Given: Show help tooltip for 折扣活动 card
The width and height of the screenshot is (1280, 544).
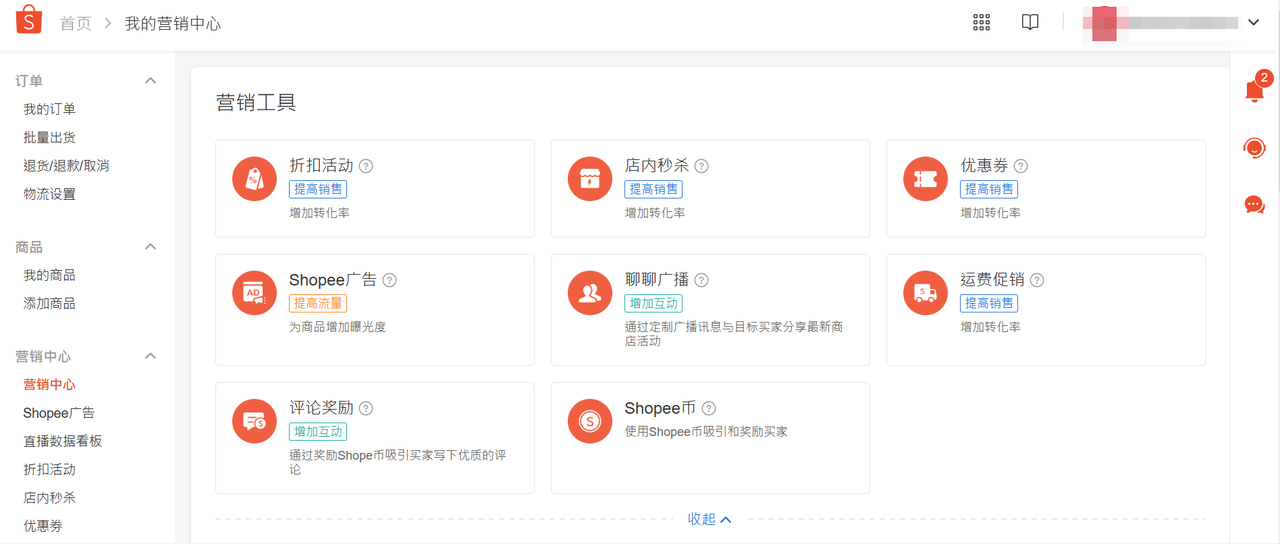Looking at the screenshot, I should pyautogui.click(x=366, y=166).
